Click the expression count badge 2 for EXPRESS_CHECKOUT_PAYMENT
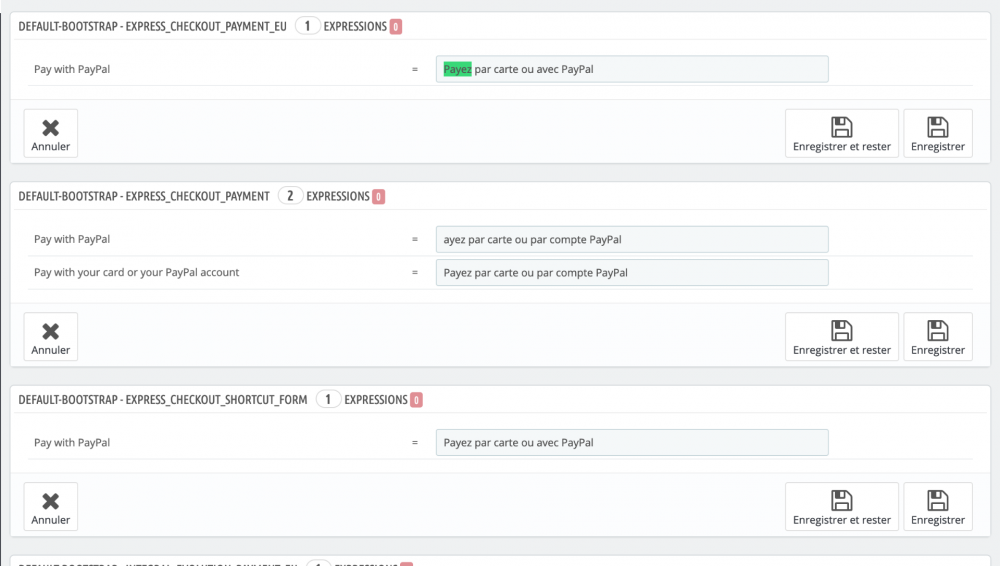The image size is (1000, 566). (290, 196)
